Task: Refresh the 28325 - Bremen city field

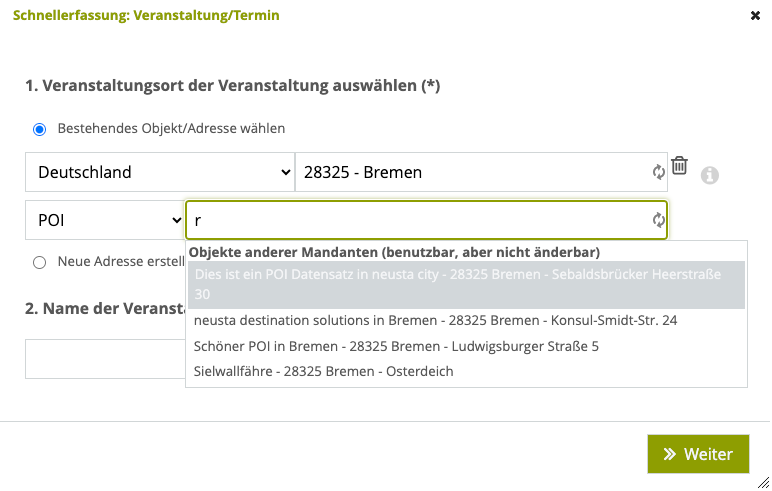Action: [658, 172]
